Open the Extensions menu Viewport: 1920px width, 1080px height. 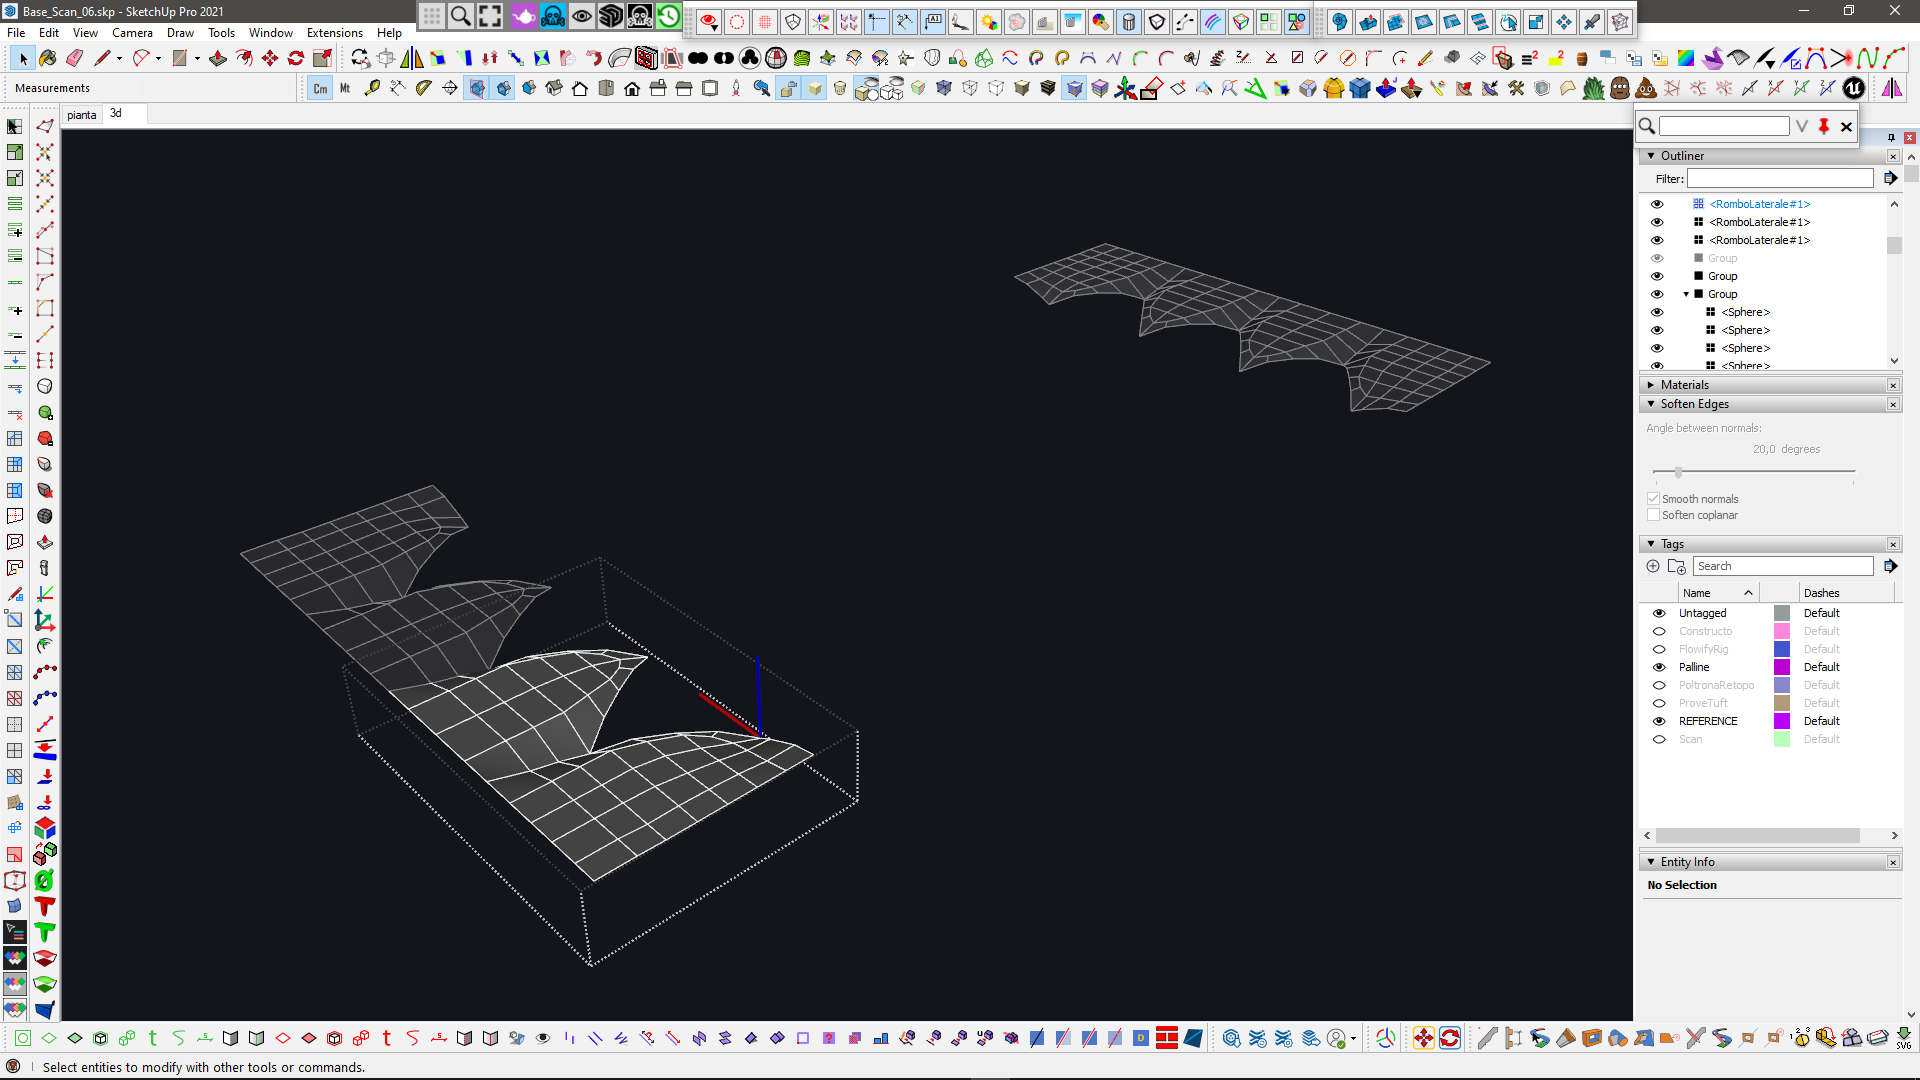coord(334,33)
